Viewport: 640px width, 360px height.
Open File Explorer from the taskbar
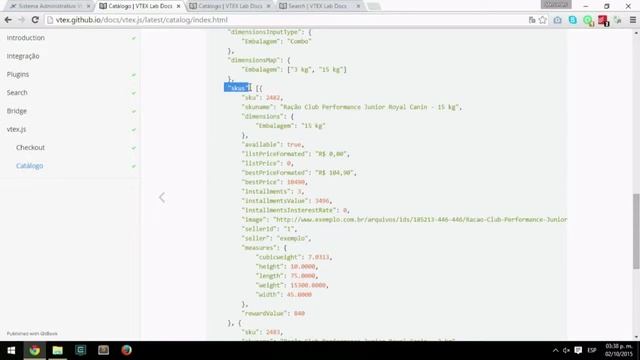click(58, 350)
